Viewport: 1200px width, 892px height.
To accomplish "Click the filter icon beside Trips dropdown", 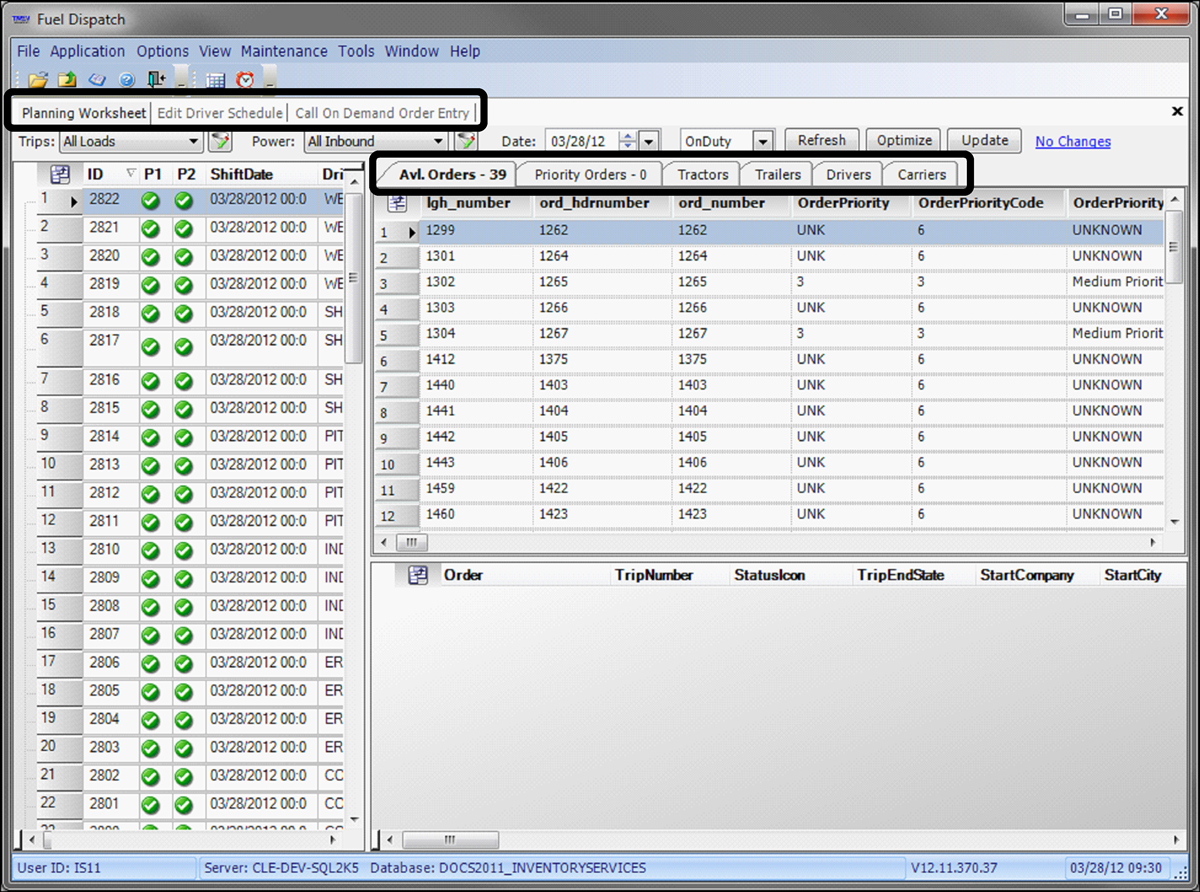I will coord(220,142).
